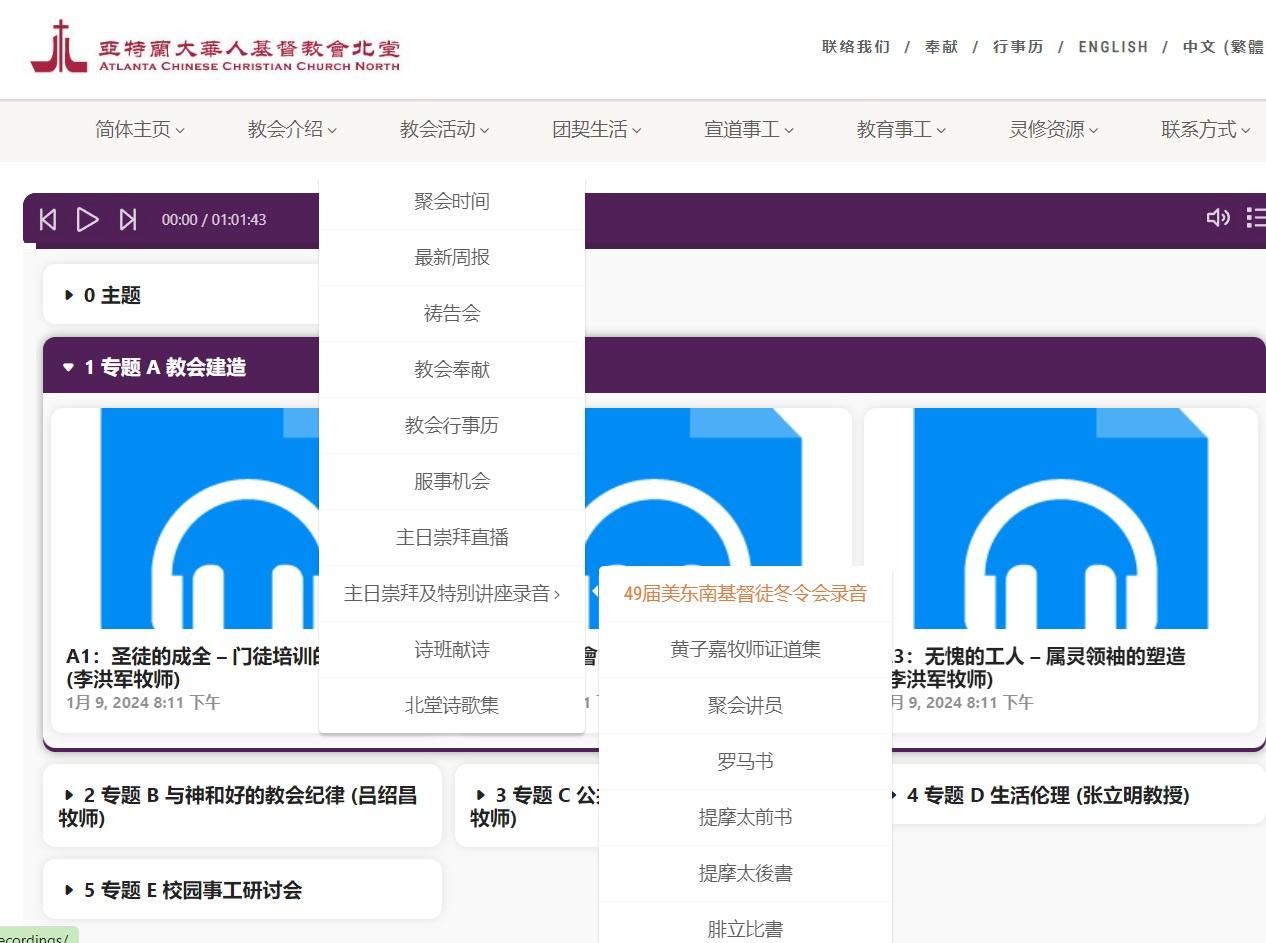1266x943 pixels.
Task: Open the playlist icon in player bar
Action: [x=1255, y=218]
